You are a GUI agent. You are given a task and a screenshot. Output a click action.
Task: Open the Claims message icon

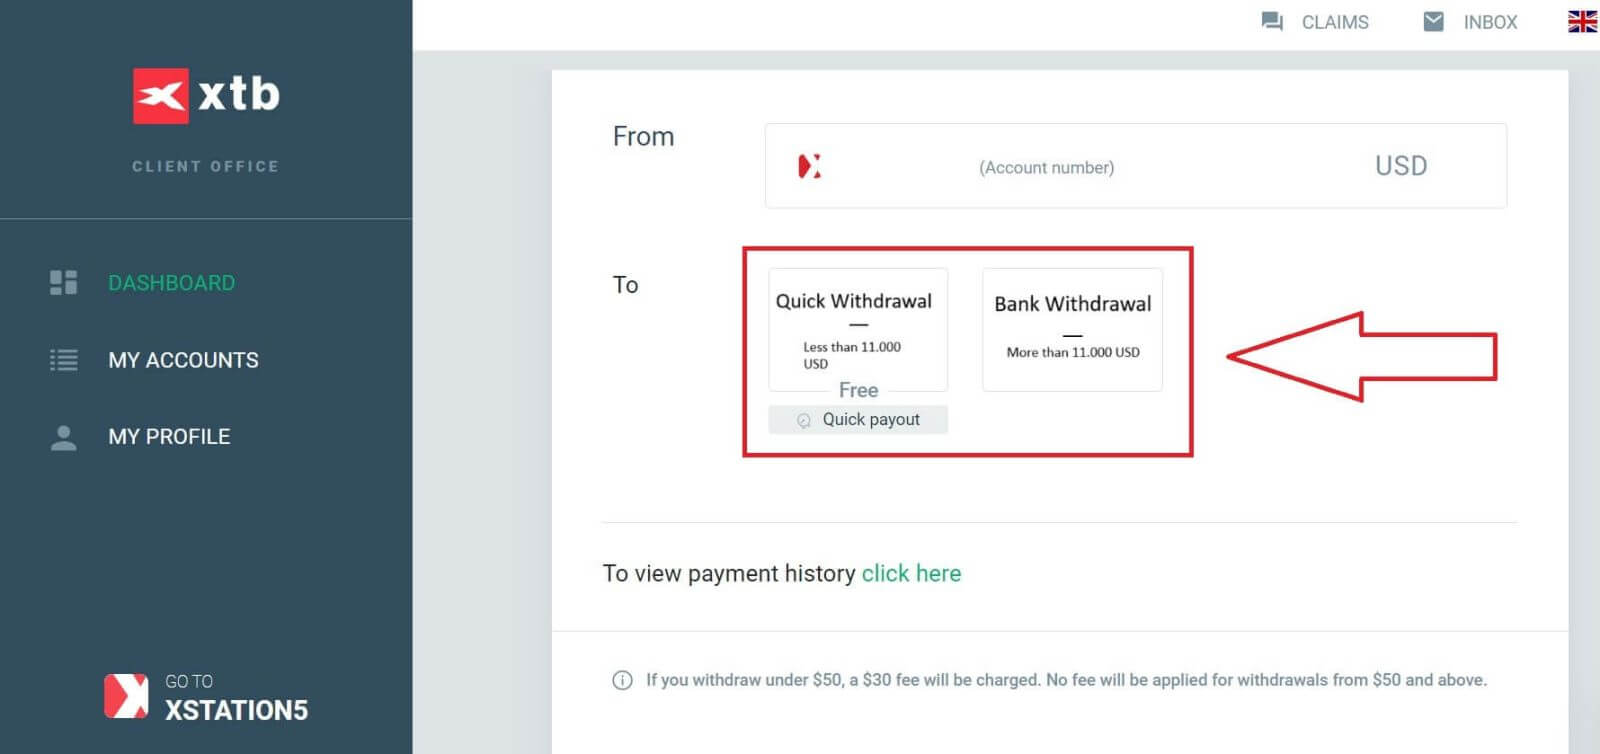pos(1272,20)
